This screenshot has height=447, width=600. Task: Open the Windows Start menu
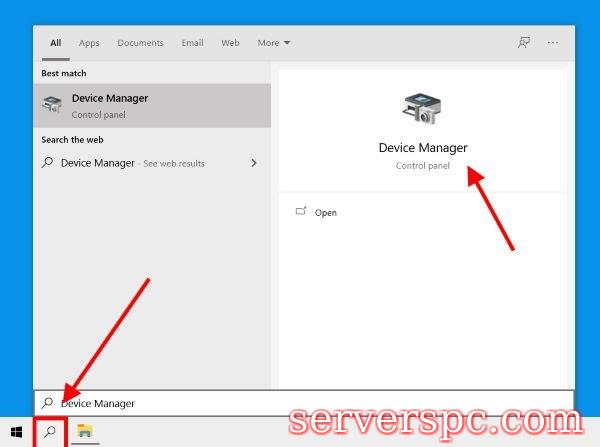point(16,432)
